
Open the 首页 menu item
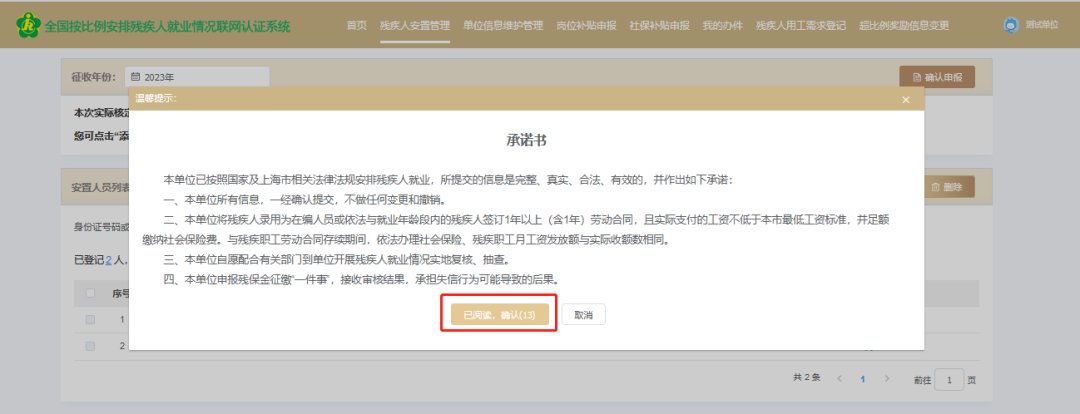tap(357, 25)
